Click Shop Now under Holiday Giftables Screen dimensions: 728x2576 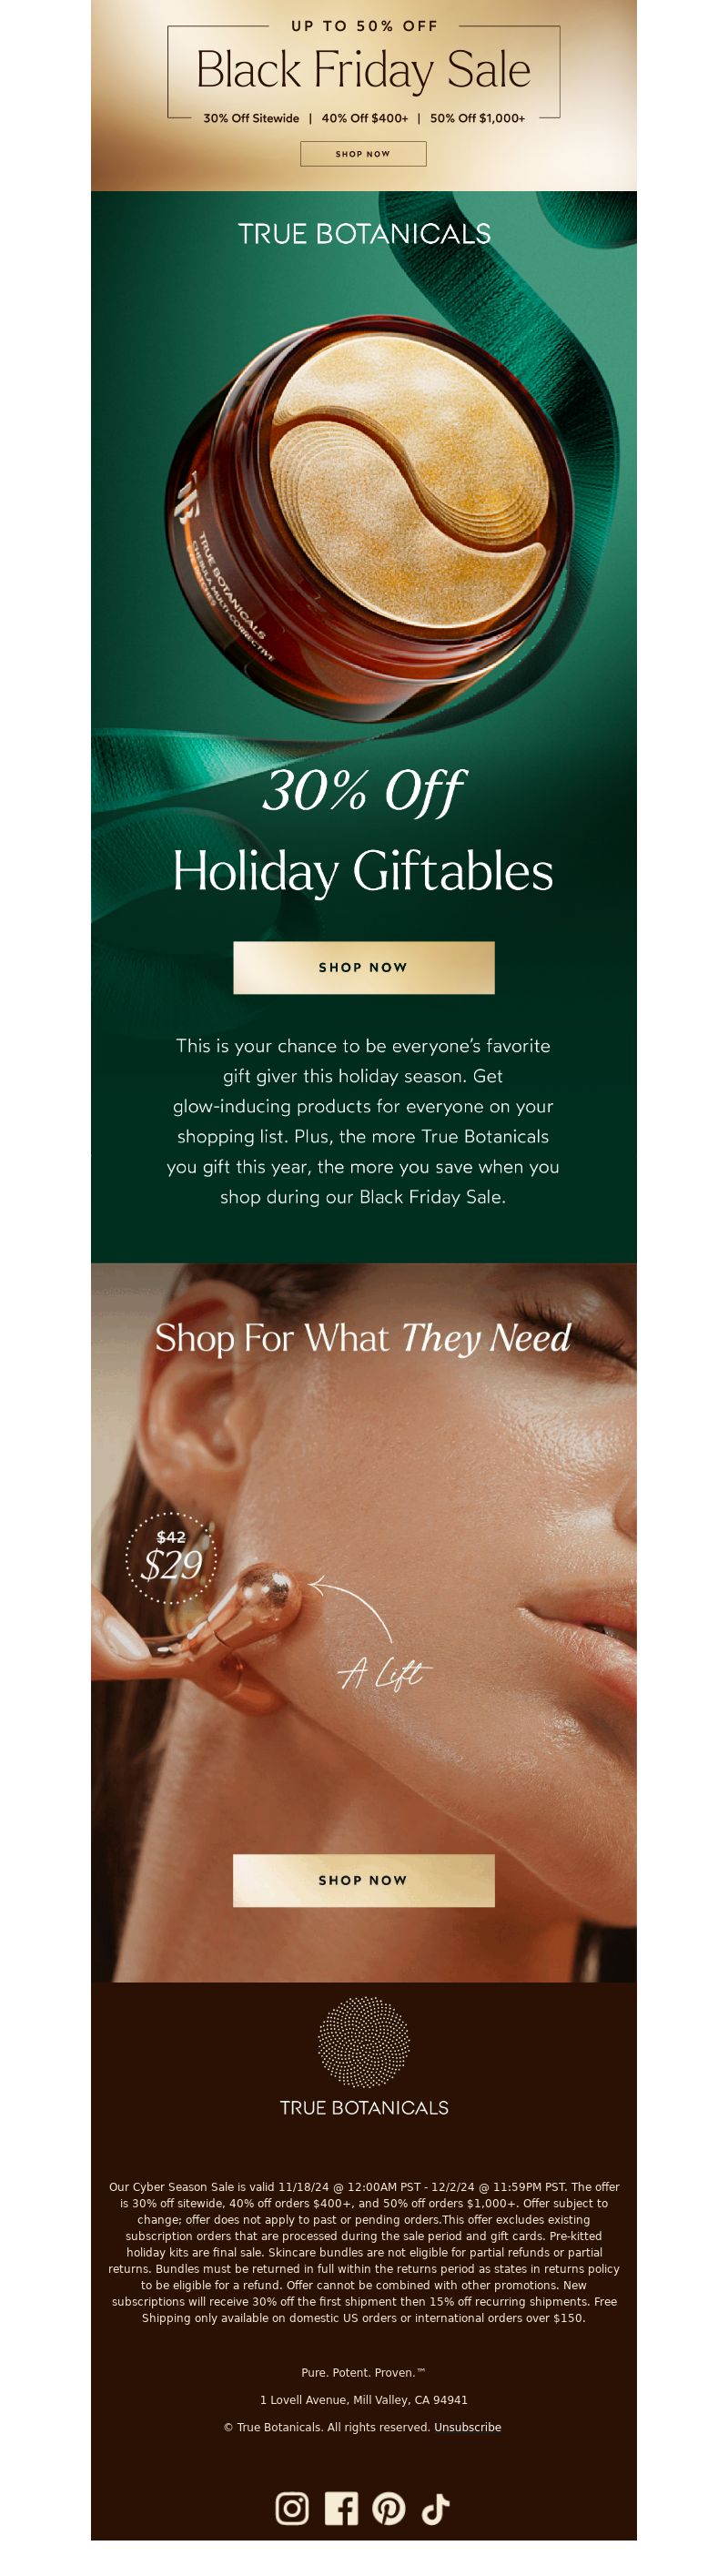[x=363, y=967]
